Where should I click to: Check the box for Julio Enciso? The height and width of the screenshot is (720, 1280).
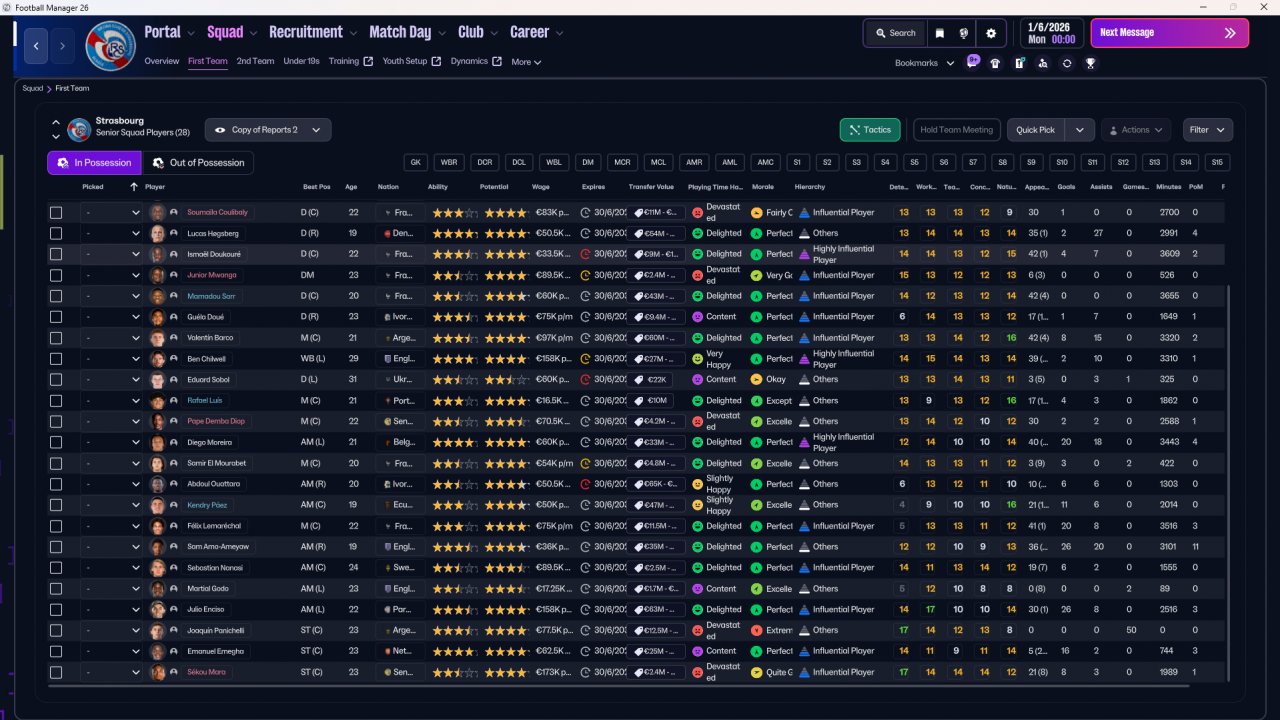click(56, 610)
